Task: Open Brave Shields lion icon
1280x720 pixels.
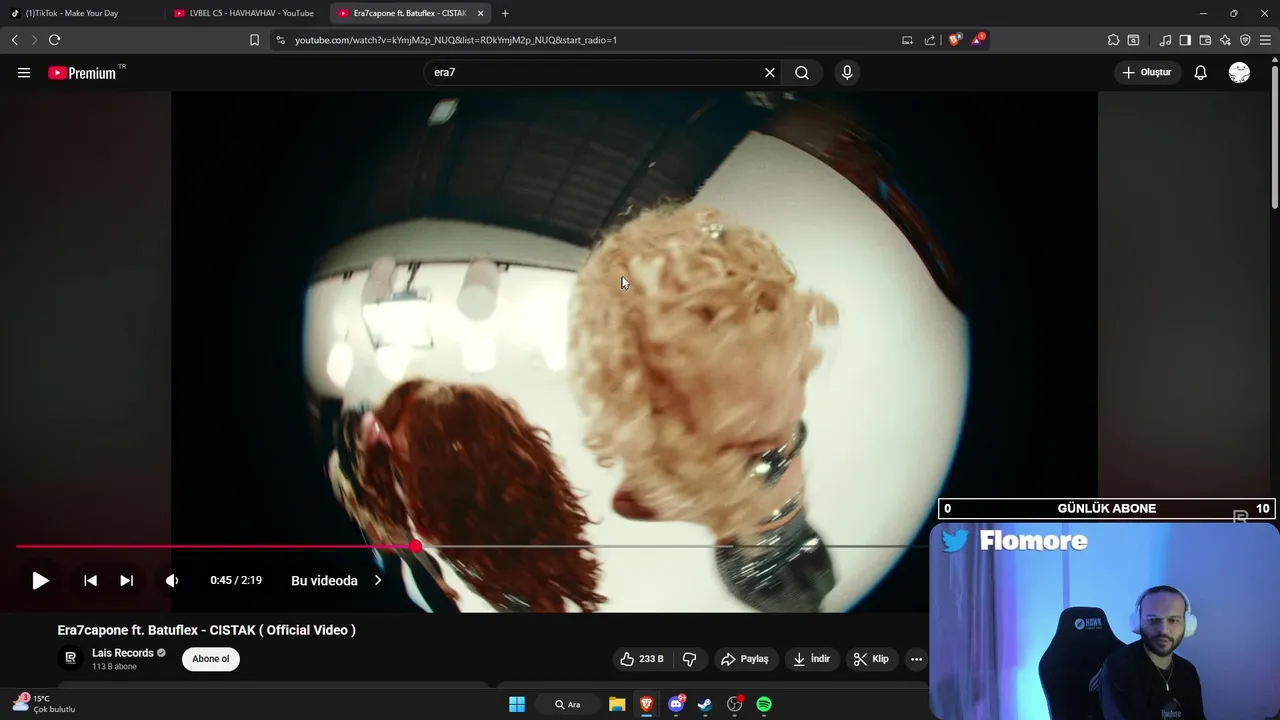Action: [x=954, y=40]
